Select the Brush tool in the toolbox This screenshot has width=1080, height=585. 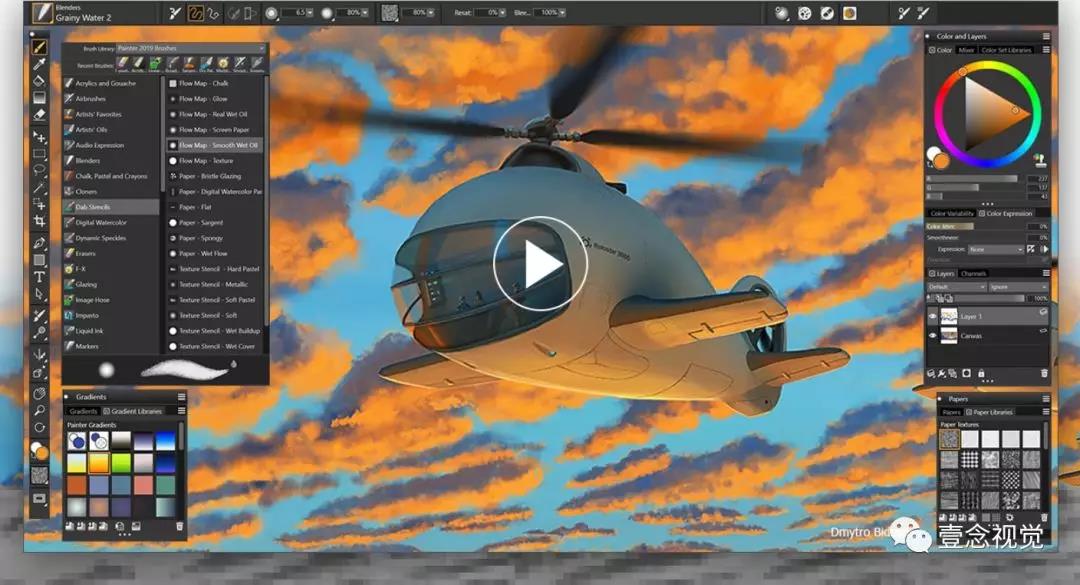[x=40, y=47]
